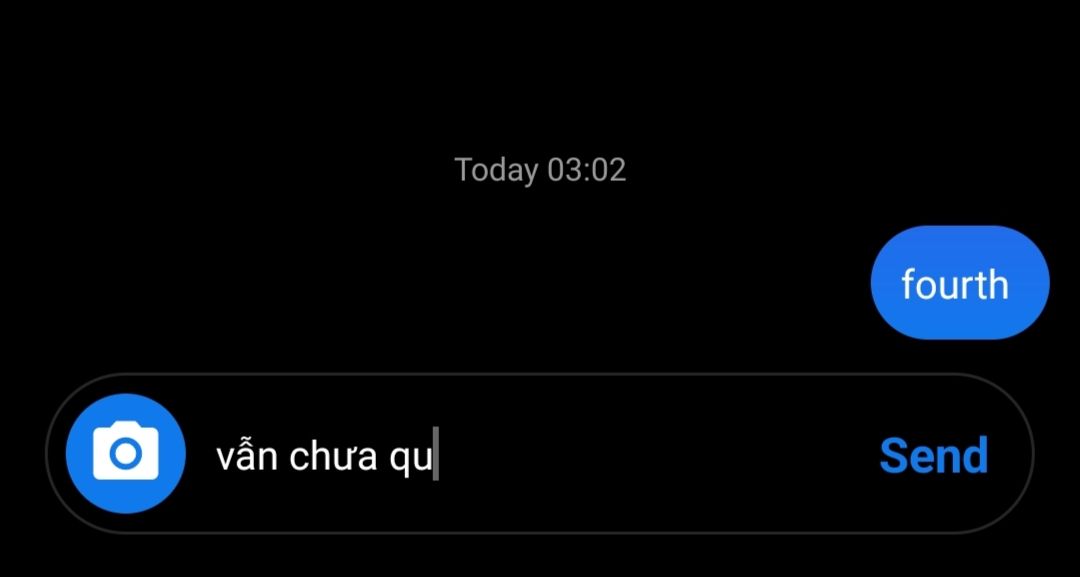1080x577 pixels.
Task: Tap the camera lens circle inside the blue icon
Action: (x=125, y=454)
